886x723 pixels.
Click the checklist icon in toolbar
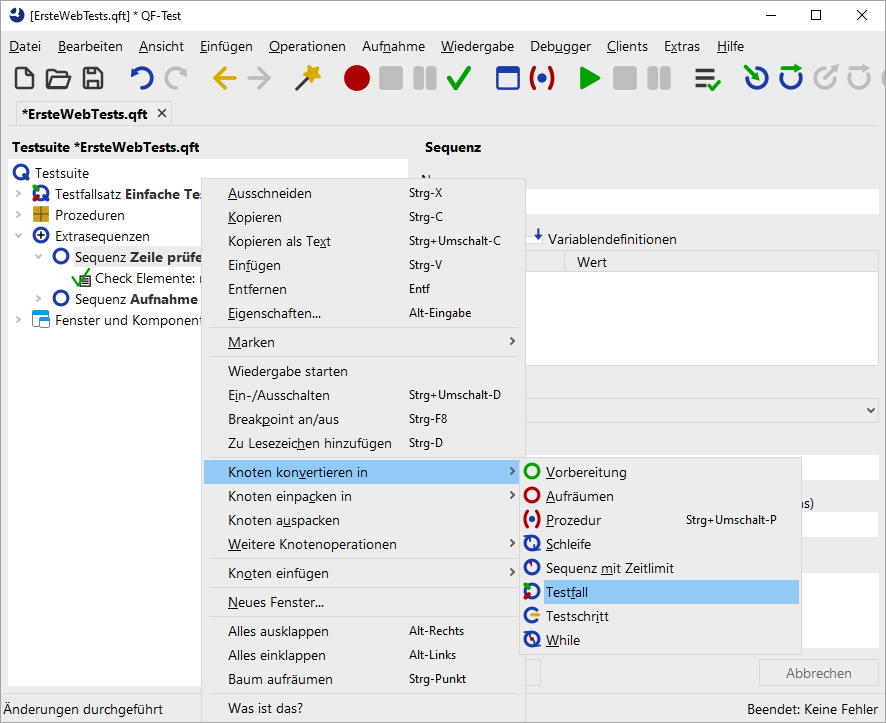[707, 79]
